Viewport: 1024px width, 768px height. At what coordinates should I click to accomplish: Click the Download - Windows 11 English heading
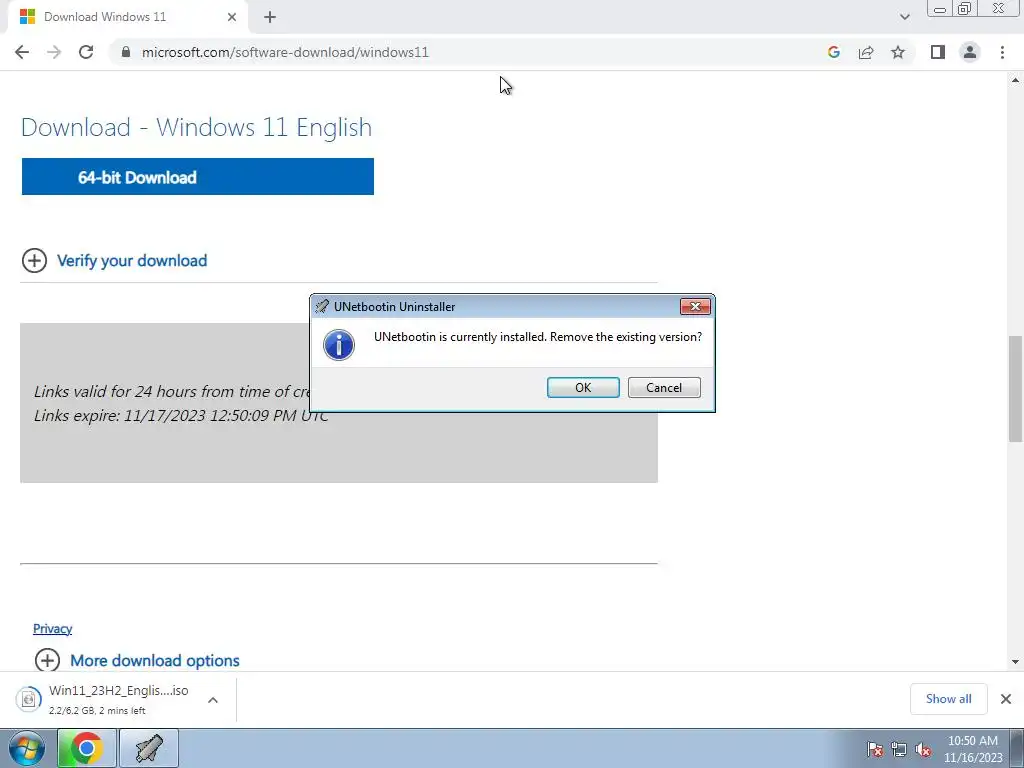coord(196,127)
